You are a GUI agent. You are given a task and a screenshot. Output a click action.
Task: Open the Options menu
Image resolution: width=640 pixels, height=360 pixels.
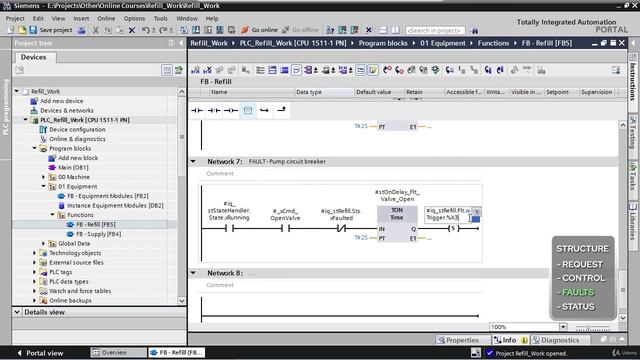(x=134, y=18)
